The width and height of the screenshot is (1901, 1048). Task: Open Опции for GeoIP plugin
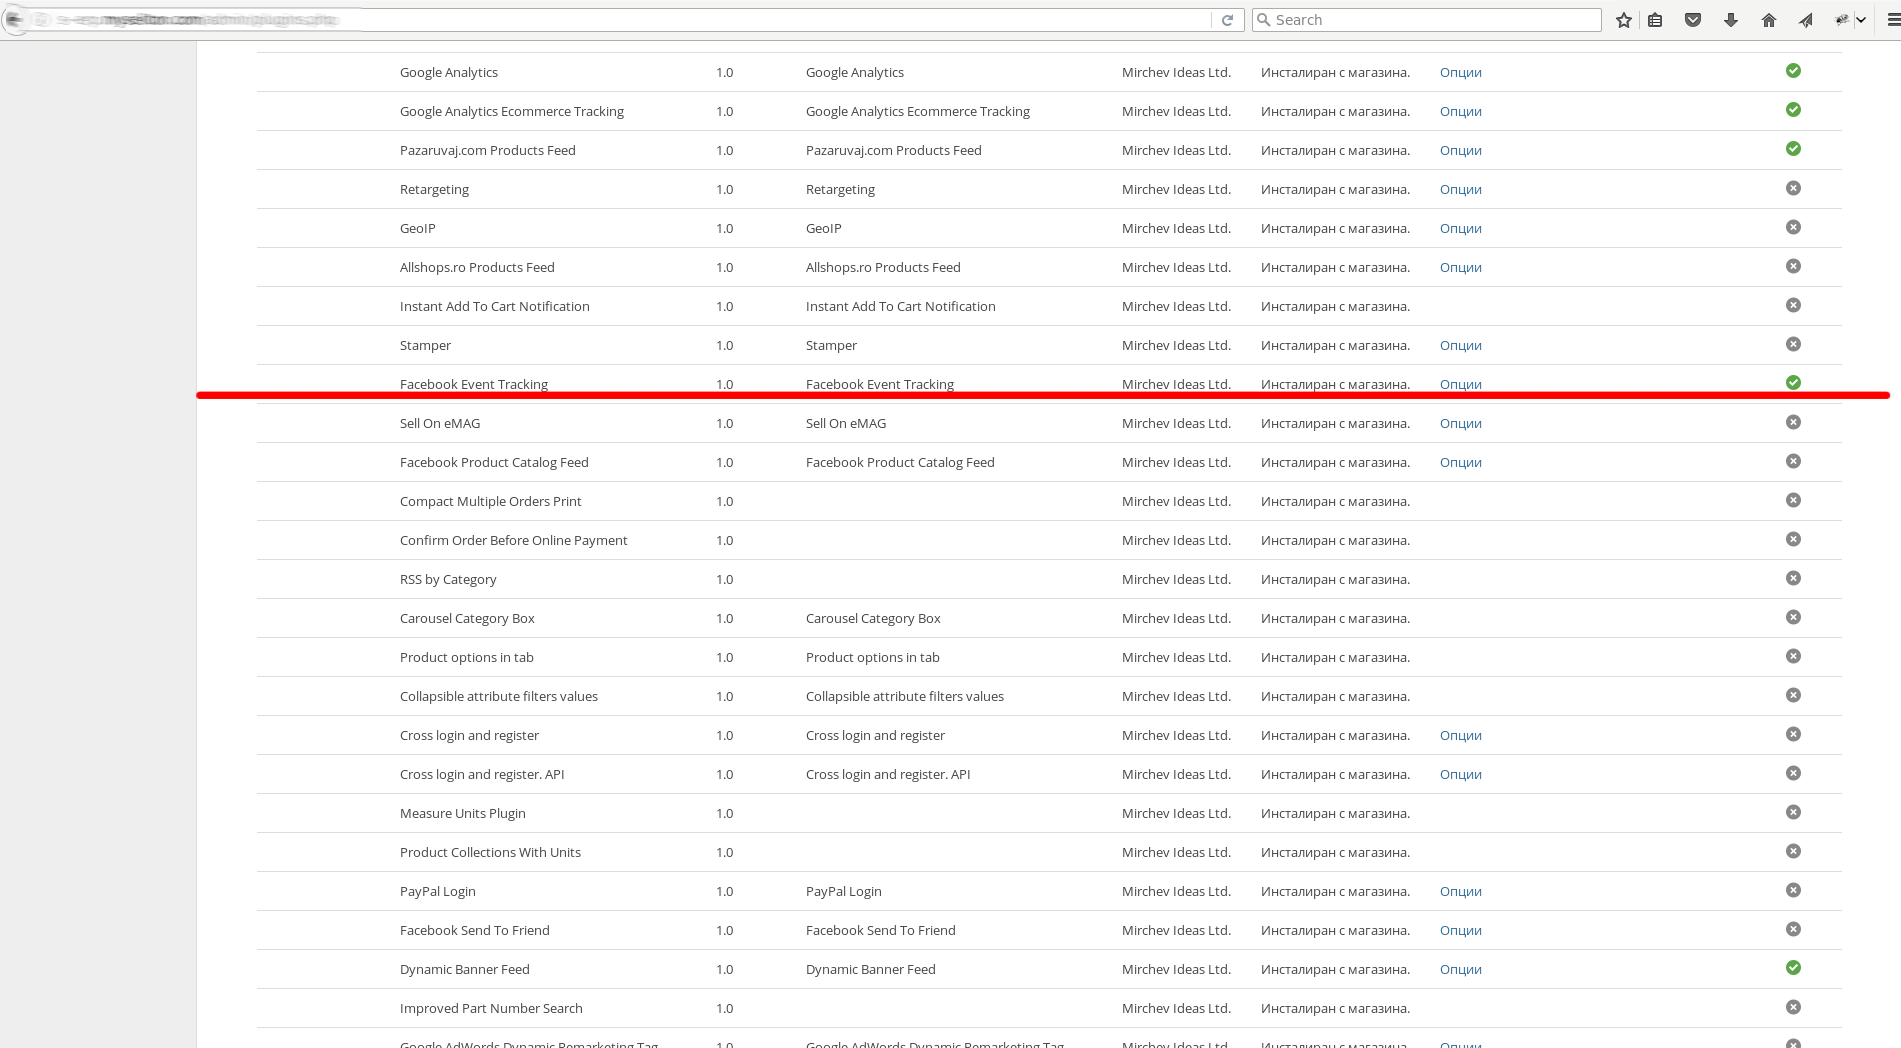coord(1460,229)
